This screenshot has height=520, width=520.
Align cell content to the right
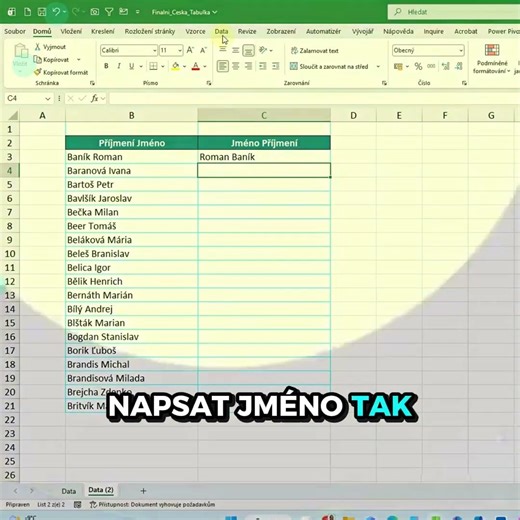249,66
